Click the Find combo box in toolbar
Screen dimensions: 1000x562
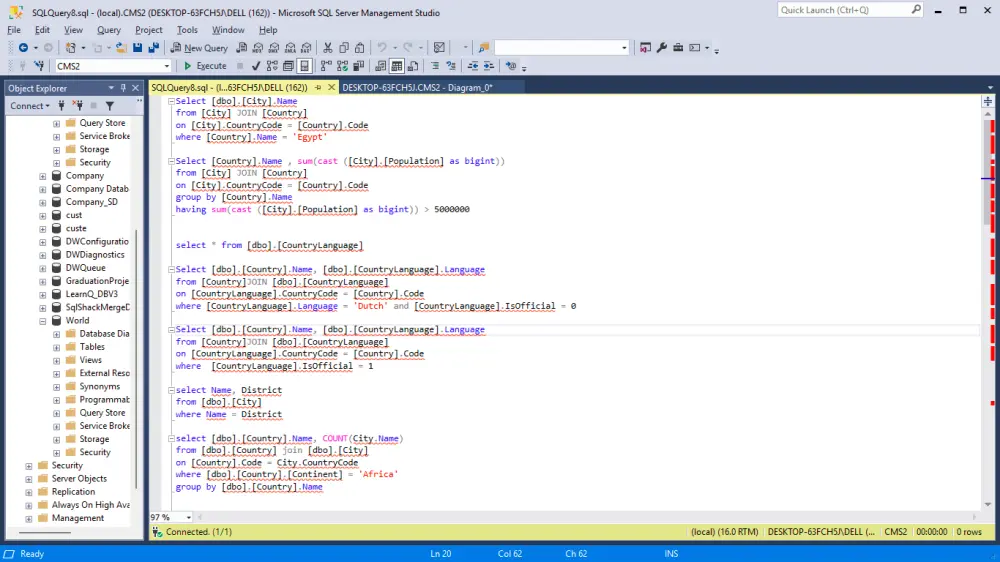pos(562,48)
